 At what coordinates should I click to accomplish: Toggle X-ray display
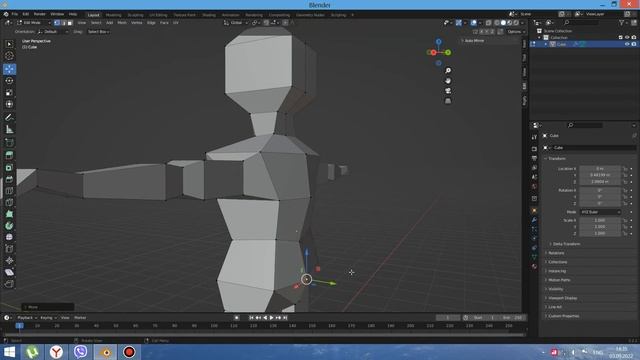[x=488, y=23]
